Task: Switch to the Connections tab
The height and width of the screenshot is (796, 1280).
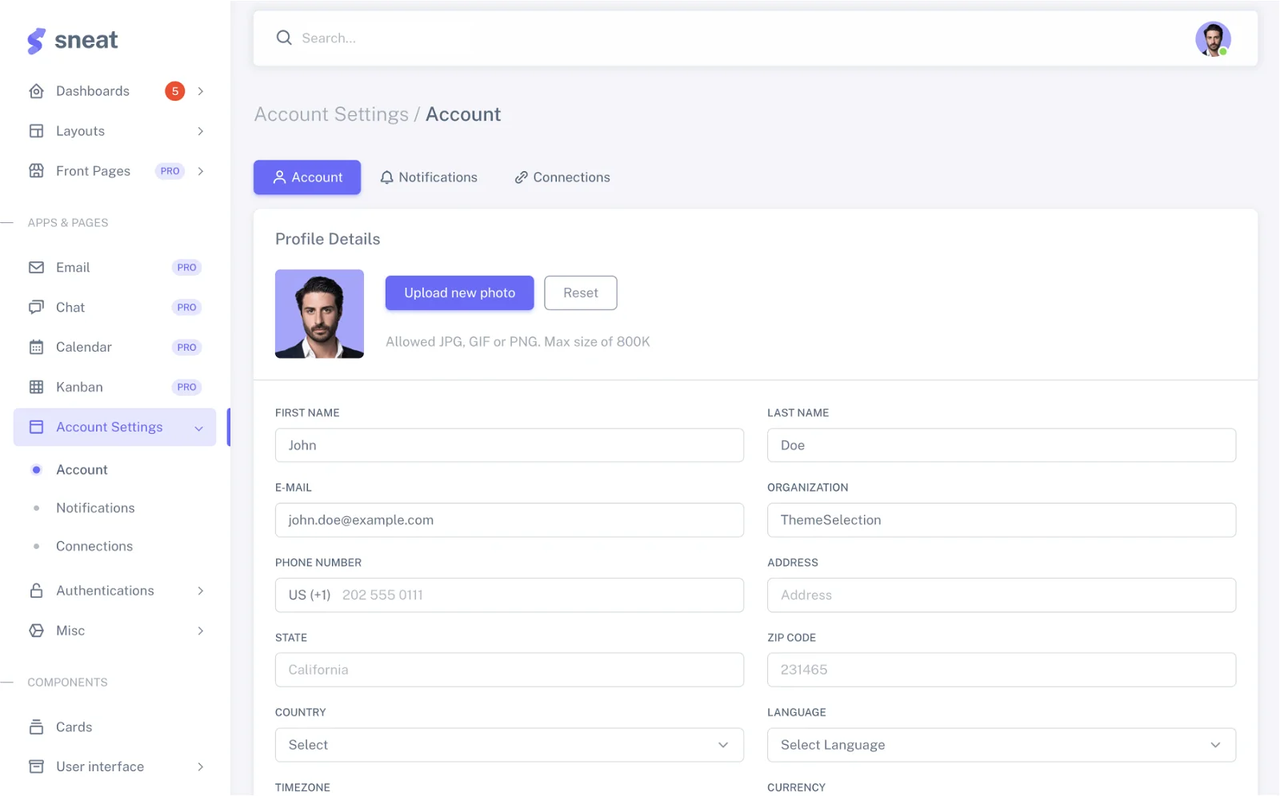Action: [562, 177]
